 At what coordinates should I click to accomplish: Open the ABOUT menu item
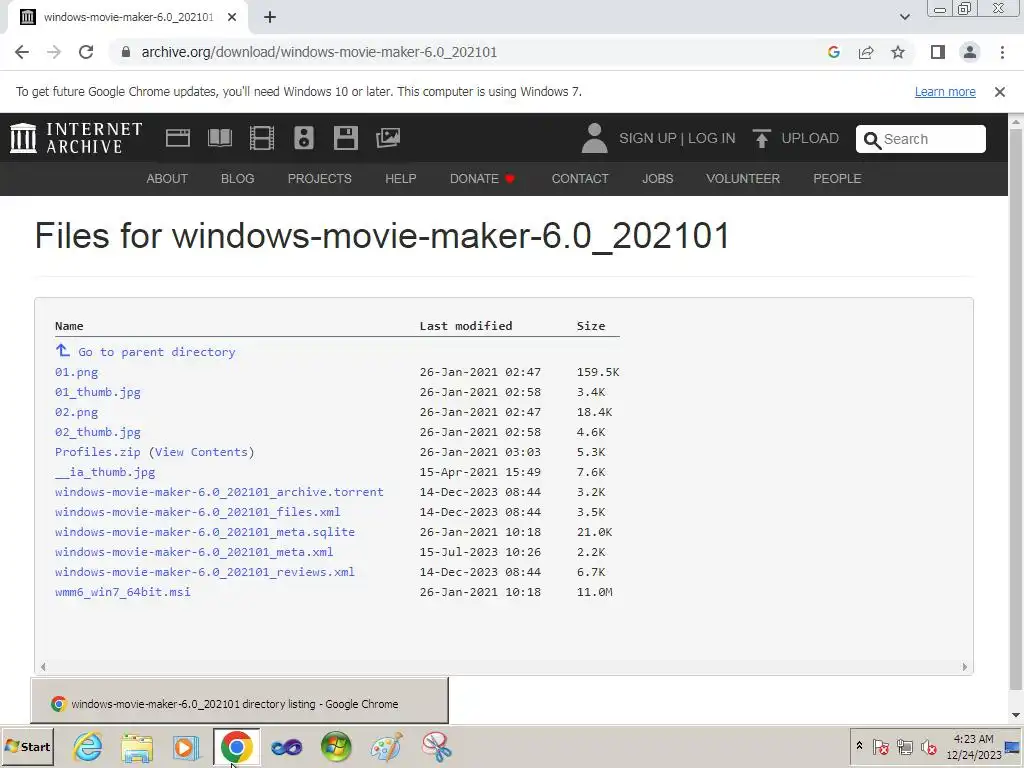pos(167,178)
